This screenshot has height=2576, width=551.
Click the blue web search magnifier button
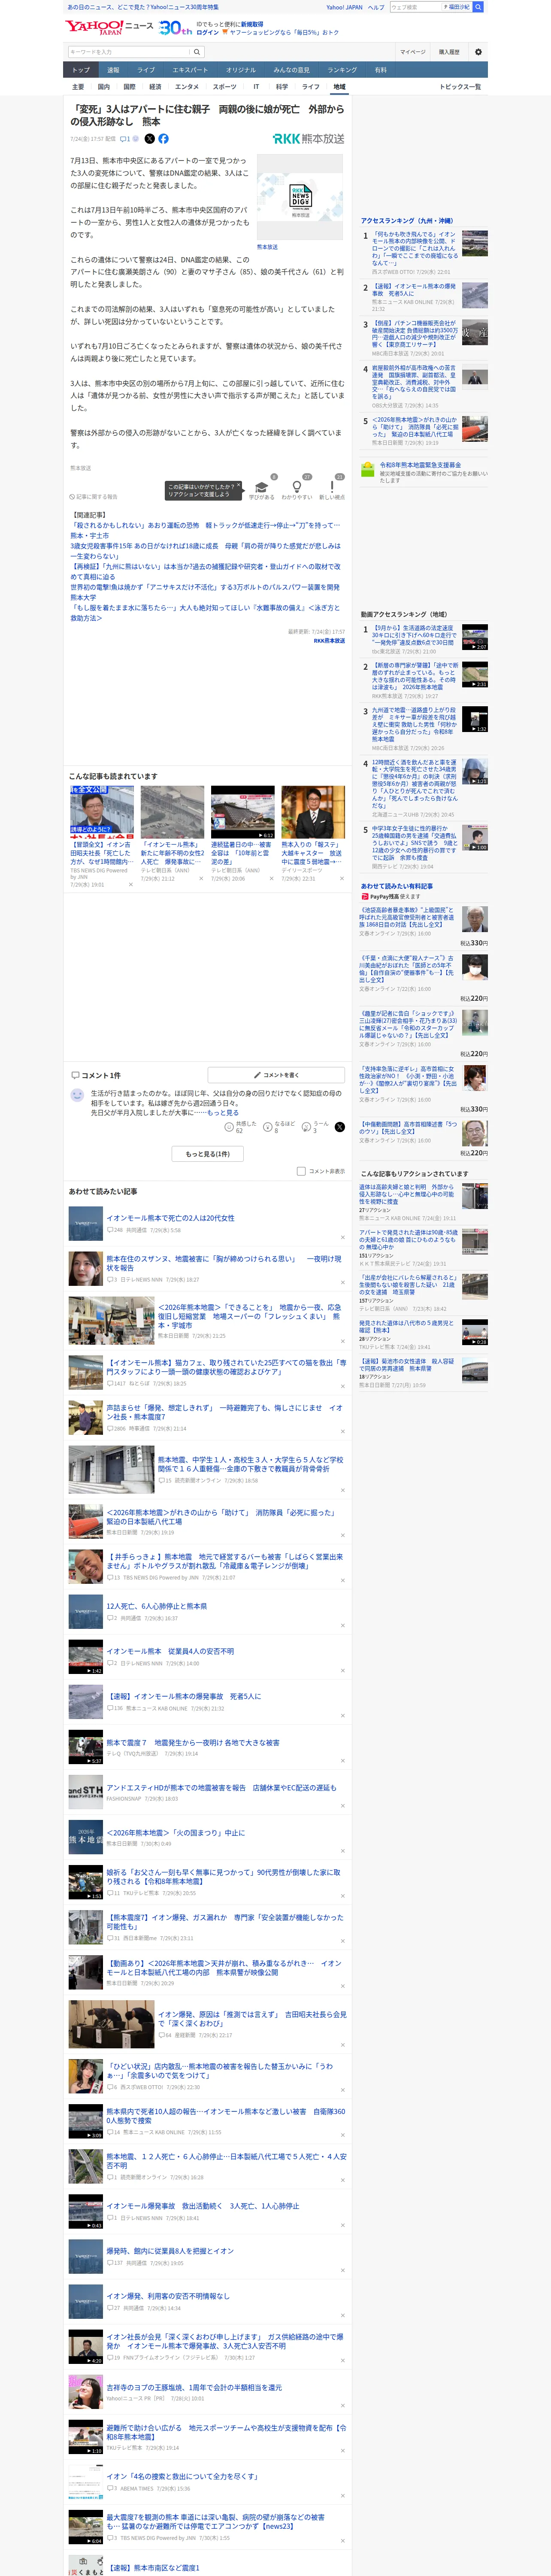click(x=478, y=7)
